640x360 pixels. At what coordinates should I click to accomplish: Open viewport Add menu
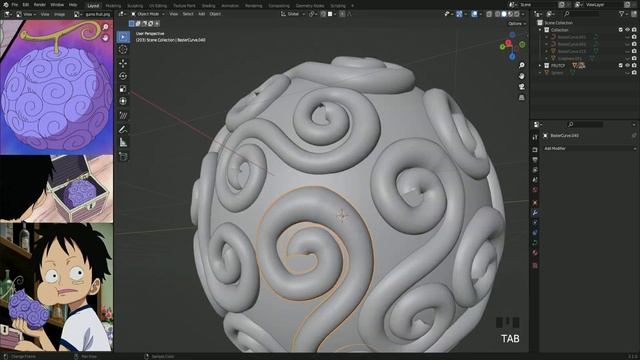click(x=202, y=14)
